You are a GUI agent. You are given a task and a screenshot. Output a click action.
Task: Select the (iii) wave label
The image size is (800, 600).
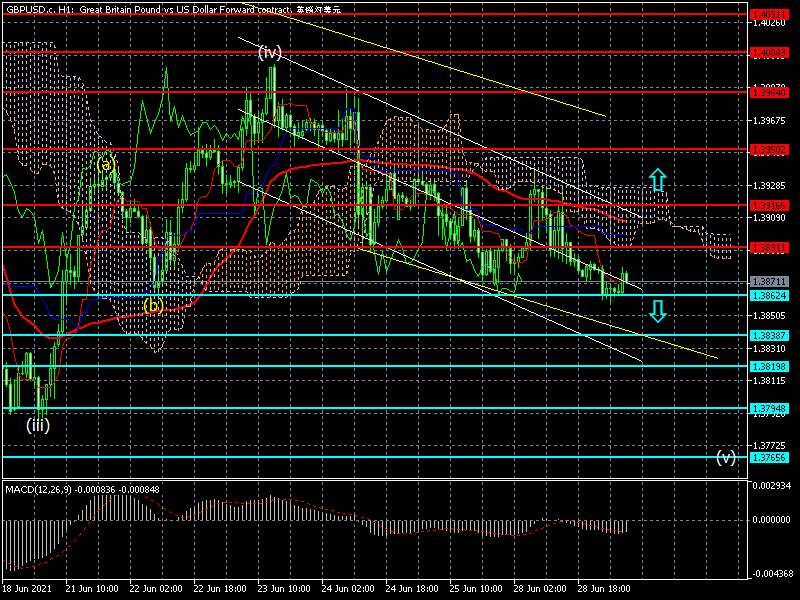[38, 424]
